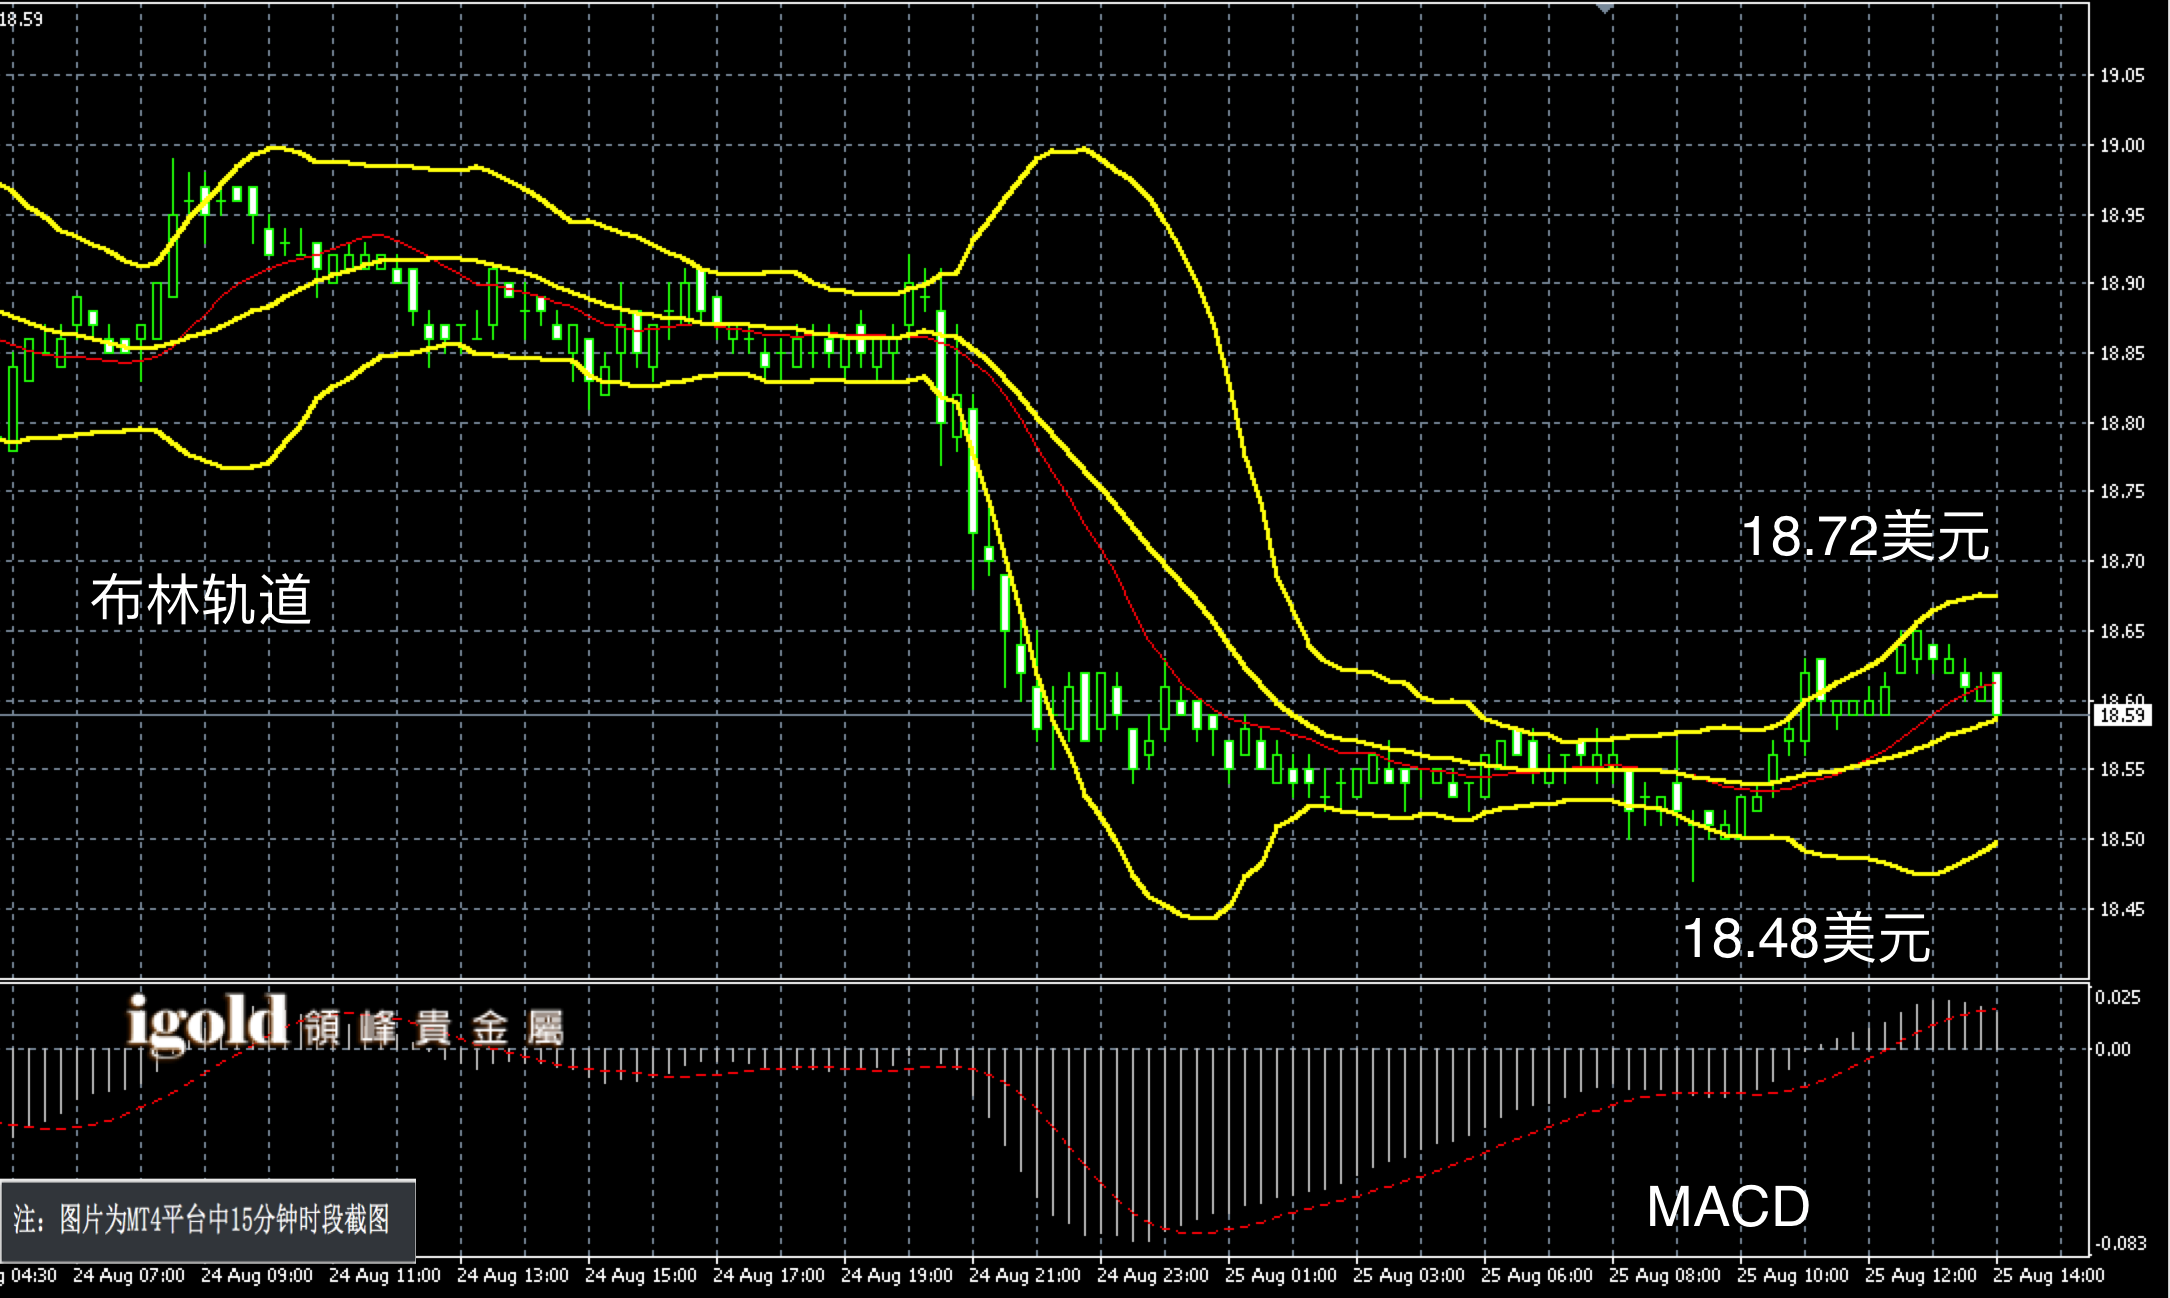Screen dimensions: 2170x1298
Task: Click the 25 Aug 10:00 time label
Action: pos(1792,1276)
